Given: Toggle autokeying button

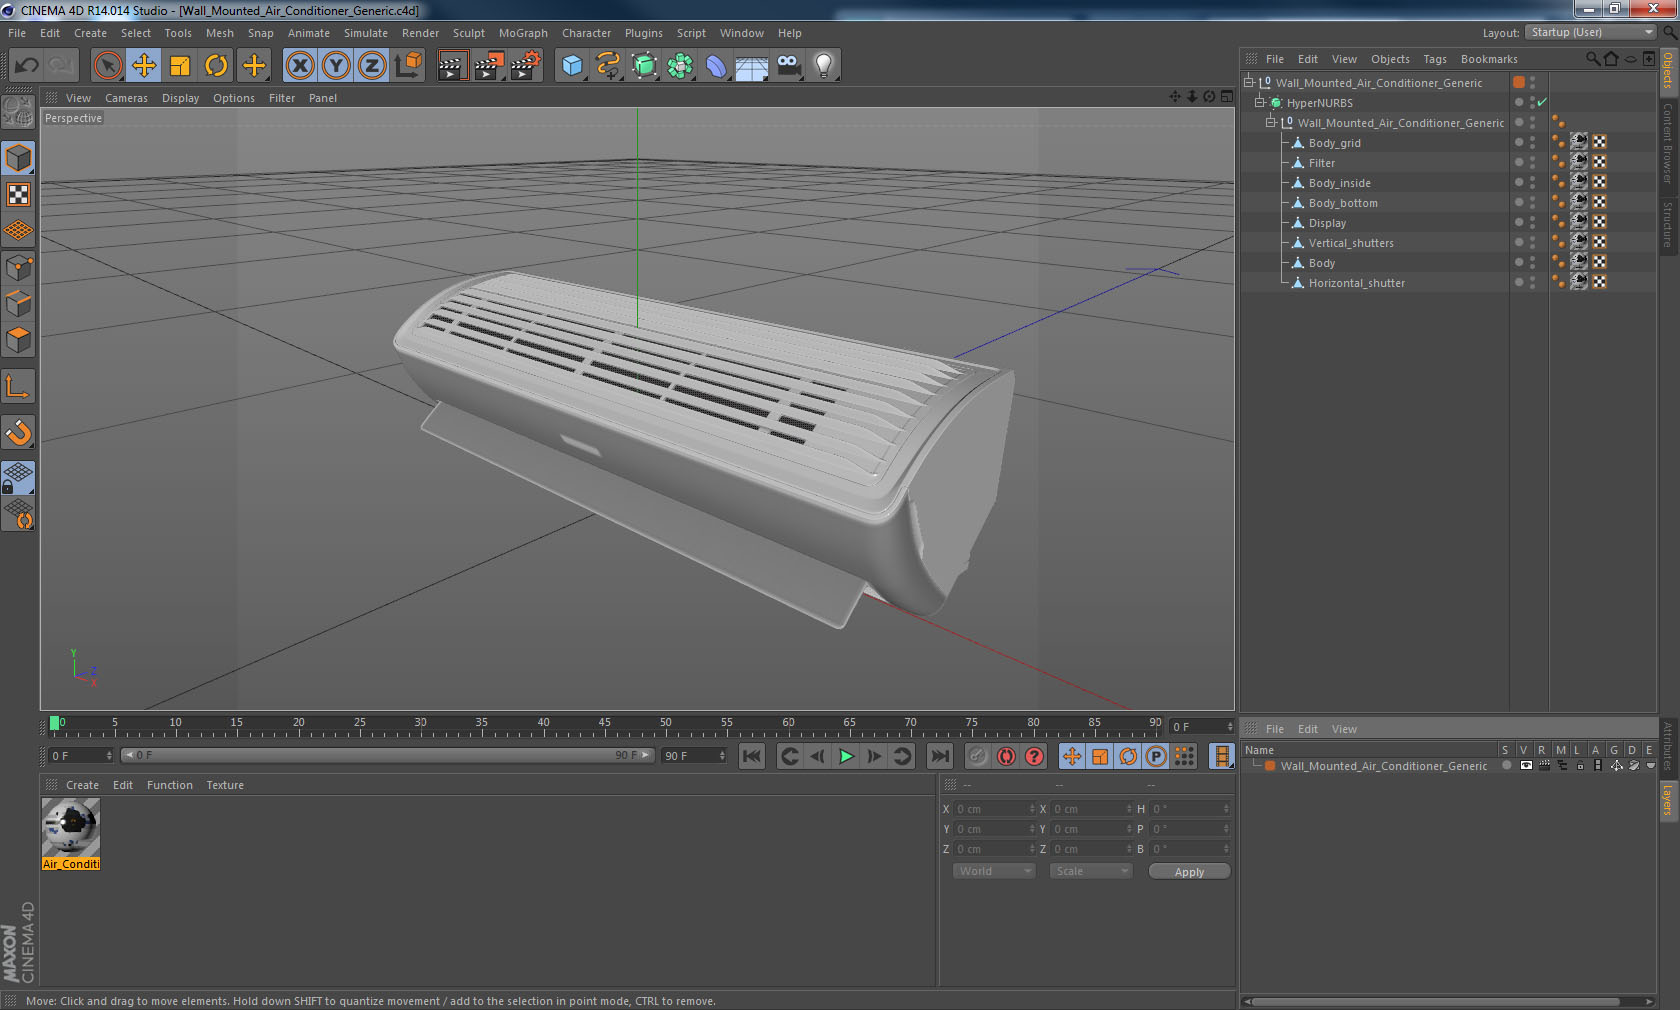Looking at the screenshot, I should [1006, 756].
